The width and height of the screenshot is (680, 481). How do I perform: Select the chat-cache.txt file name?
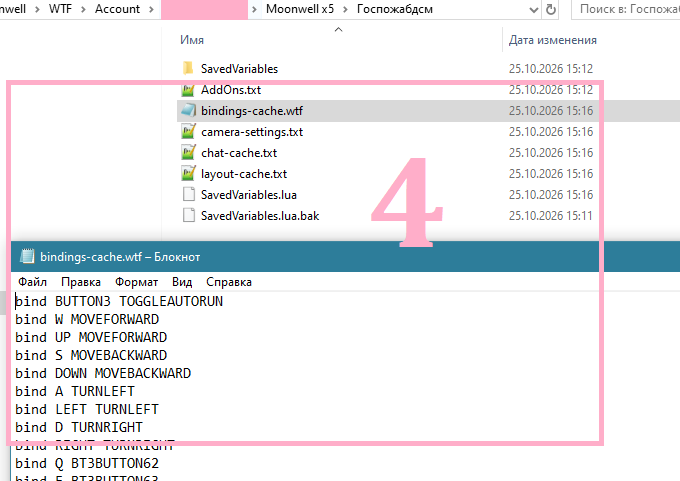[239, 153]
